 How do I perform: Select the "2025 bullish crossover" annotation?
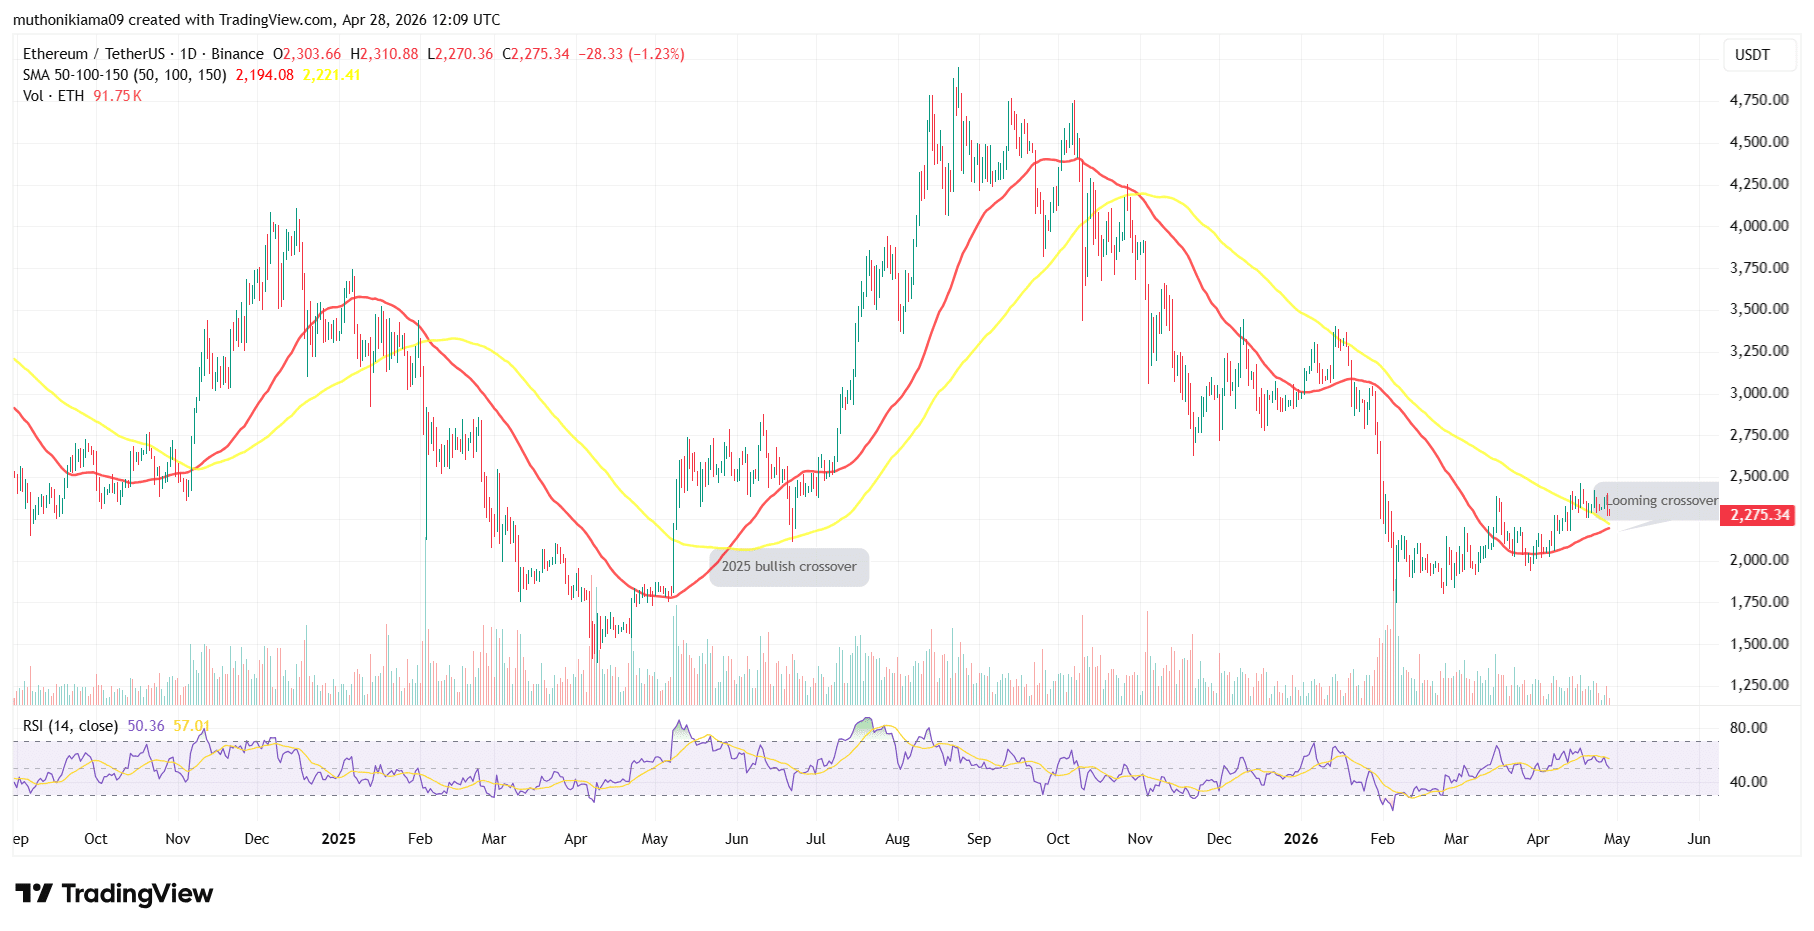(x=789, y=567)
